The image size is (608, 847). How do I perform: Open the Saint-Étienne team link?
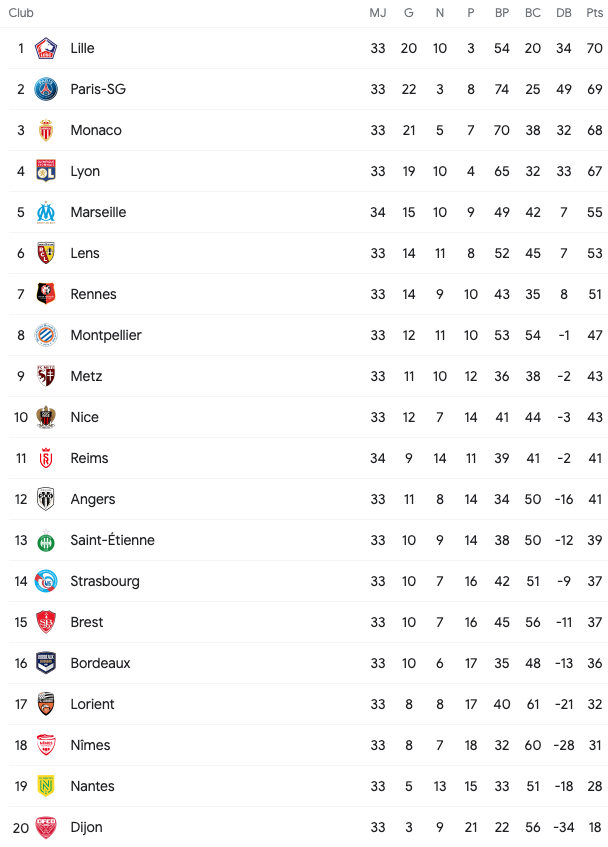(112, 540)
